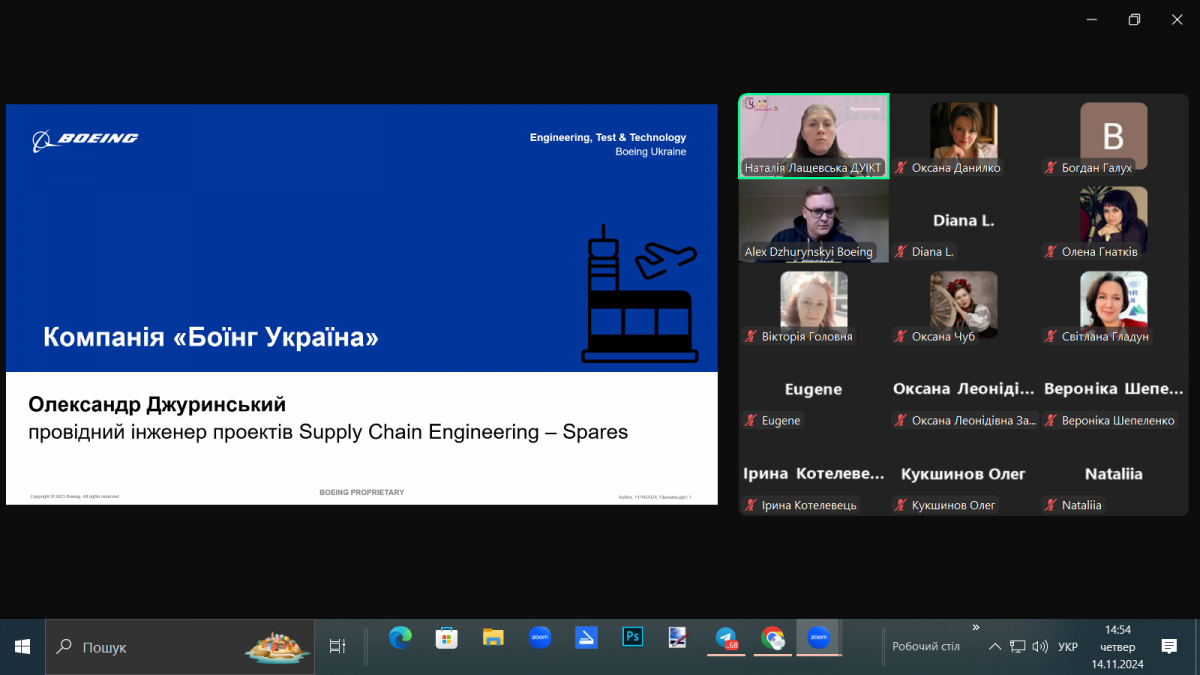The image size is (1200, 675).
Task: Click the УКР language indicator
Action: point(1068,647)
